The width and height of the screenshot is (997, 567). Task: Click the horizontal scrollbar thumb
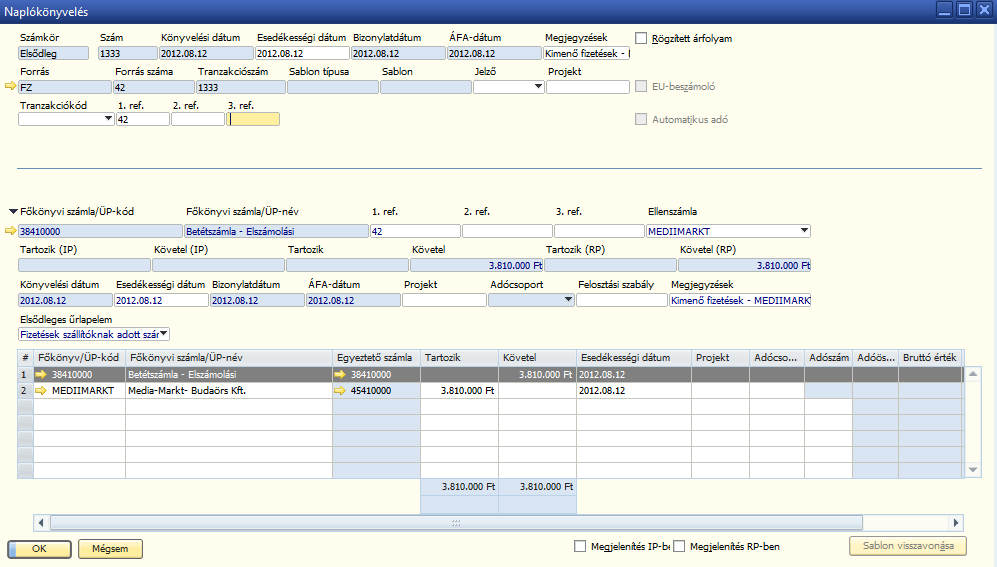coord(456,523)
